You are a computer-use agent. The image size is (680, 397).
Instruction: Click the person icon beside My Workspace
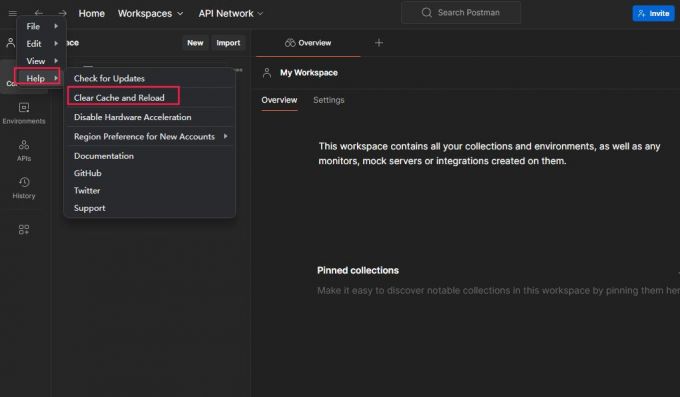(267, 73)
